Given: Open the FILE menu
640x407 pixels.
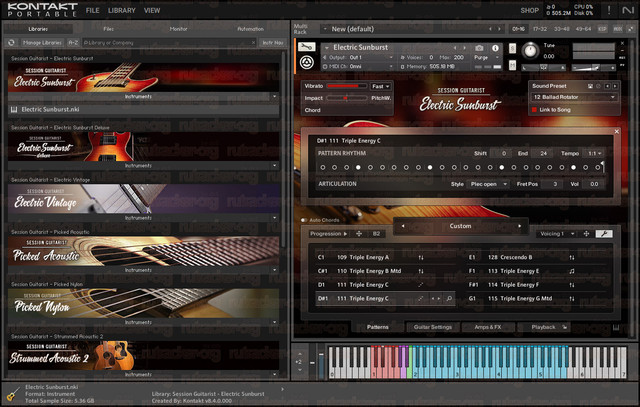Looking at the screenshot, I should pyautogui.click(x=93, y=11).
